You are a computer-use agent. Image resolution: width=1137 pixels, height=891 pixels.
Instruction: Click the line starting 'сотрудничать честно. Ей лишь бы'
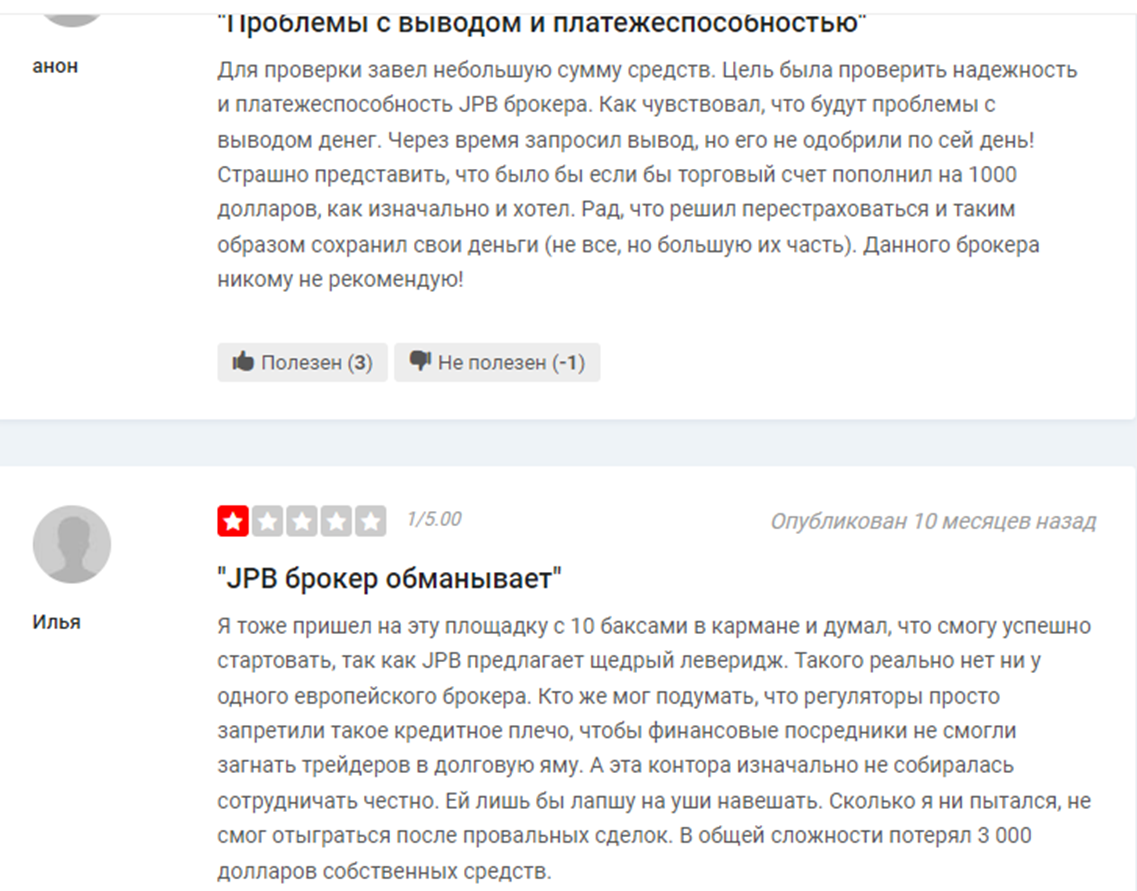654,801
